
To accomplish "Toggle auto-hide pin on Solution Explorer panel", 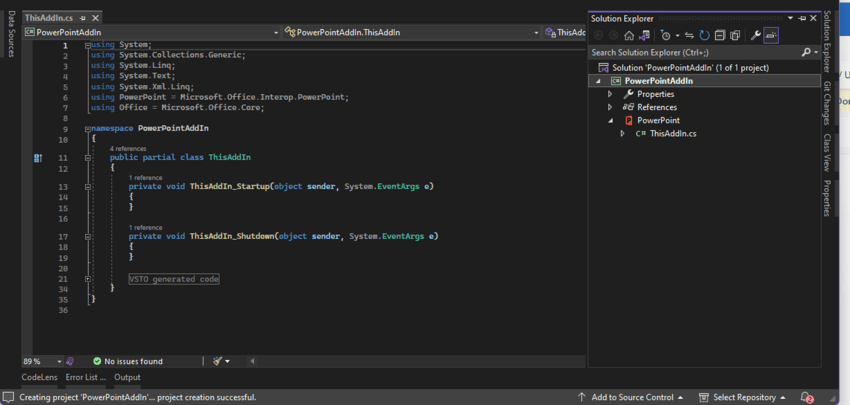I will coord(802,18).
